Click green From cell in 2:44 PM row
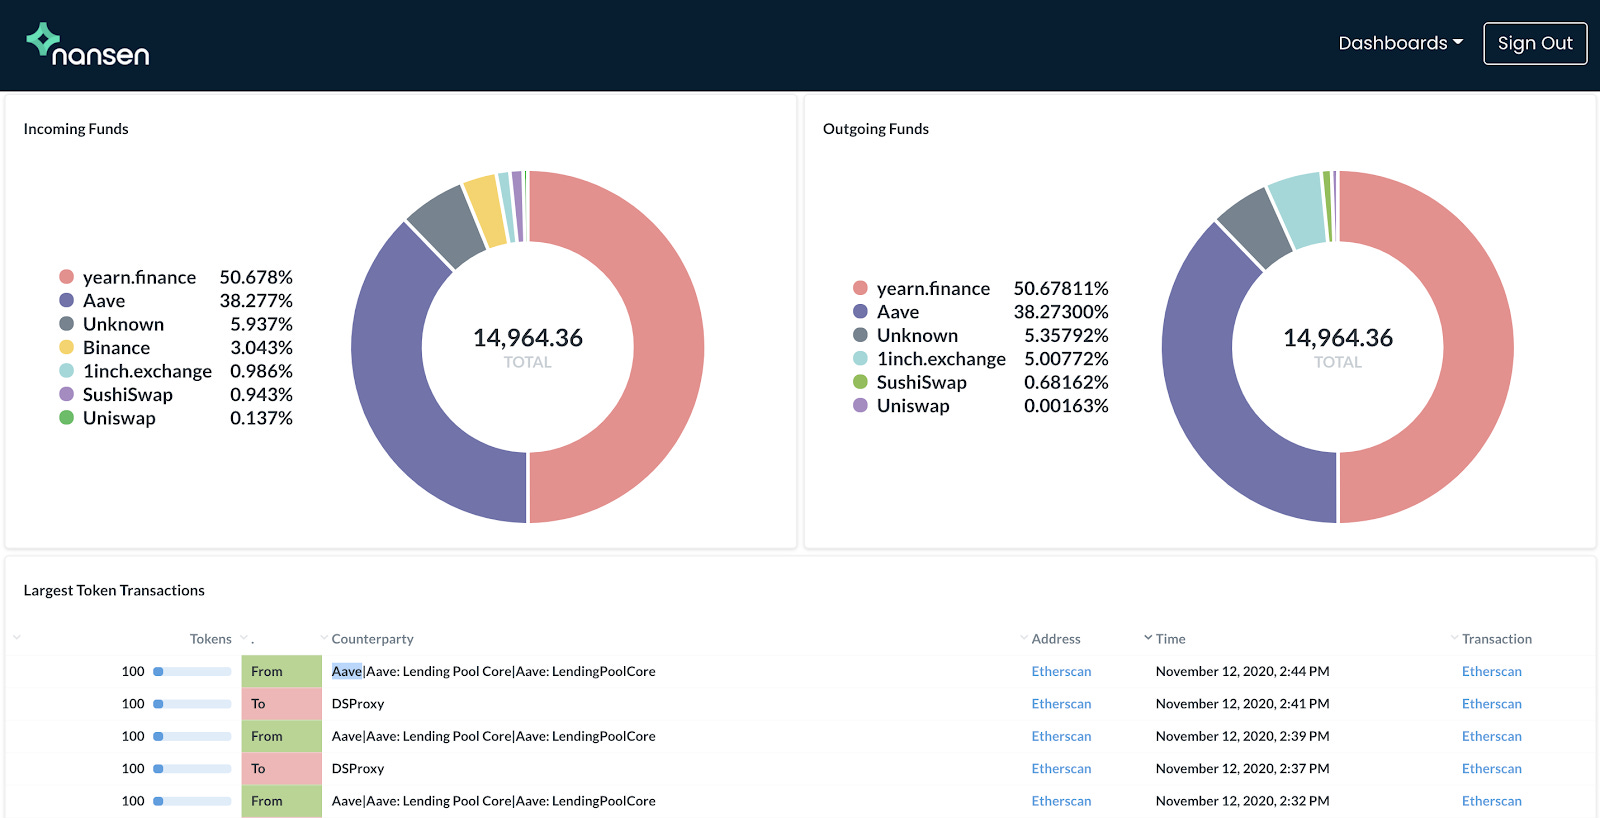The width and height of the screenshot is (1600, 818). click(281, 672)
